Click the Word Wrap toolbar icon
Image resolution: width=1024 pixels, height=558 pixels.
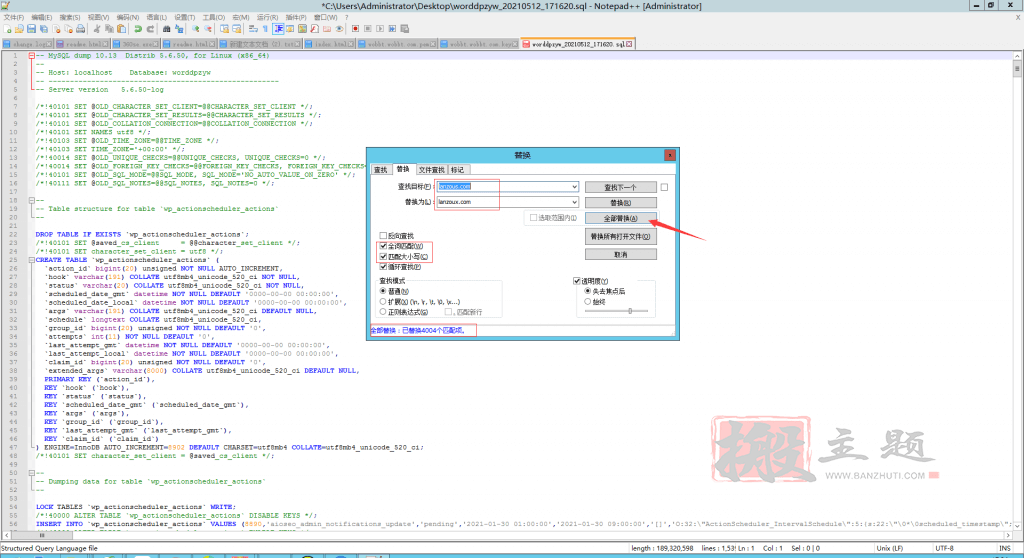click(253, 29)
